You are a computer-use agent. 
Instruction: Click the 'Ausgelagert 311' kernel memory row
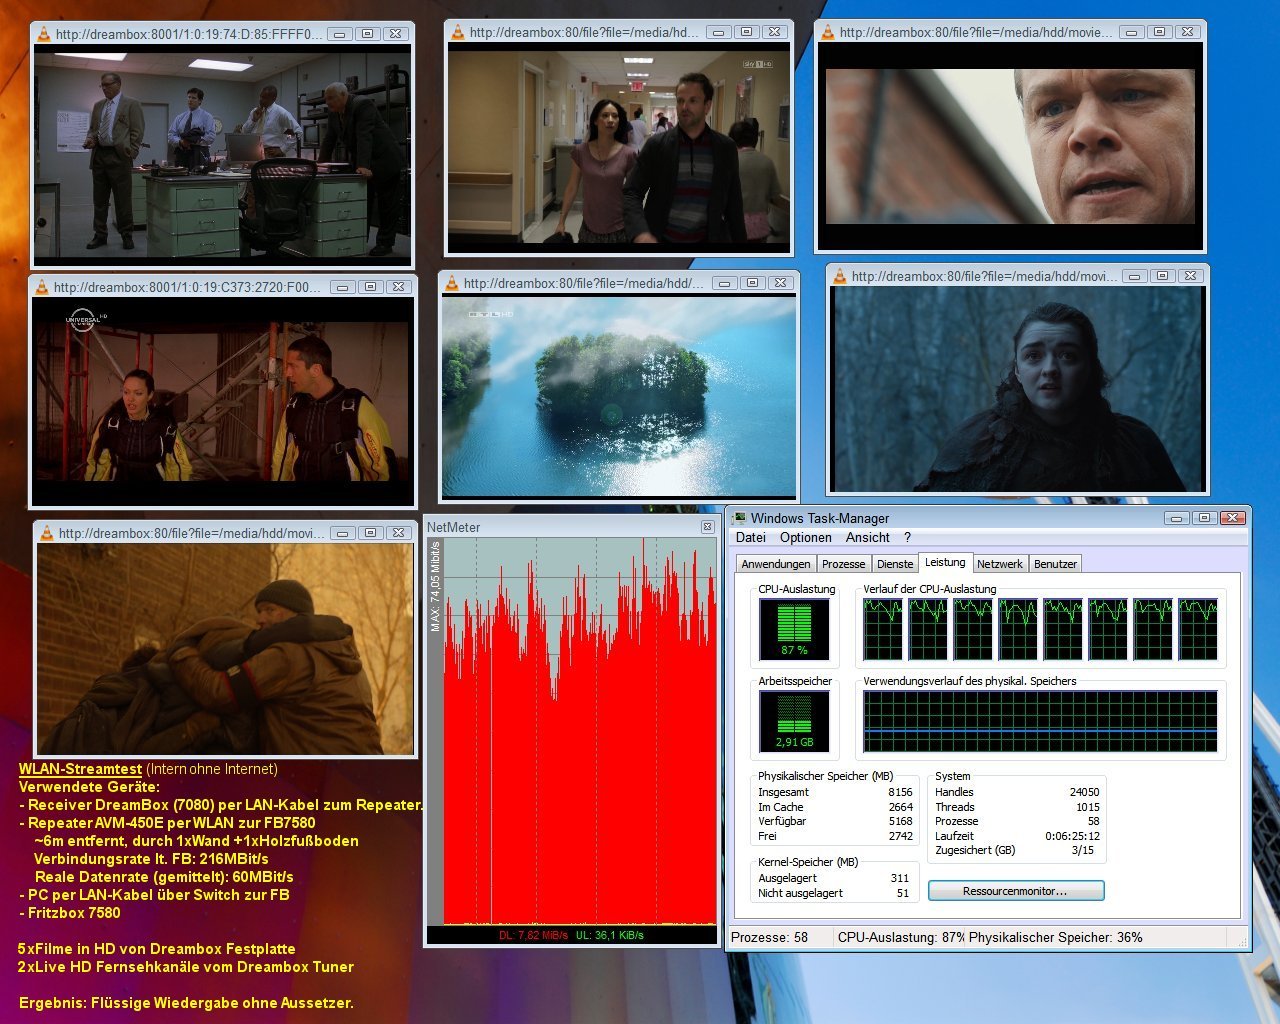click(x=833, y=878)
